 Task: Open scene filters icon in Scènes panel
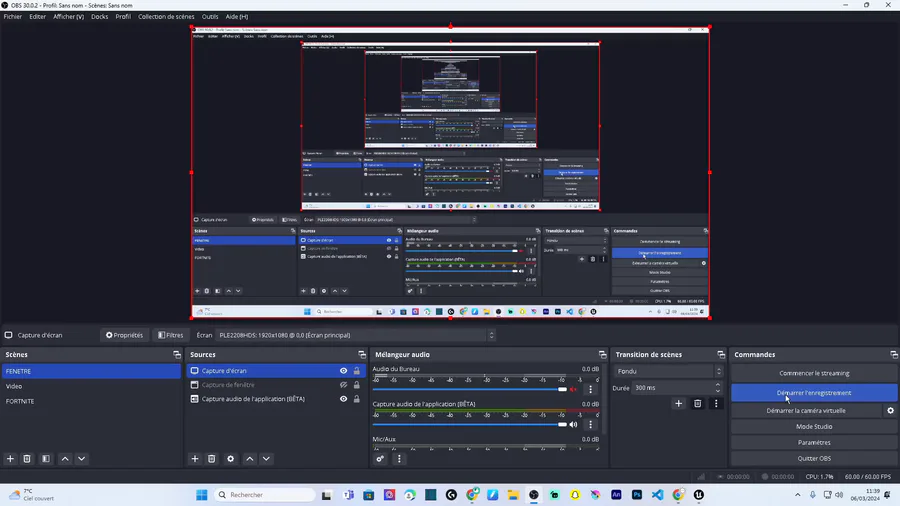[46, 459]
